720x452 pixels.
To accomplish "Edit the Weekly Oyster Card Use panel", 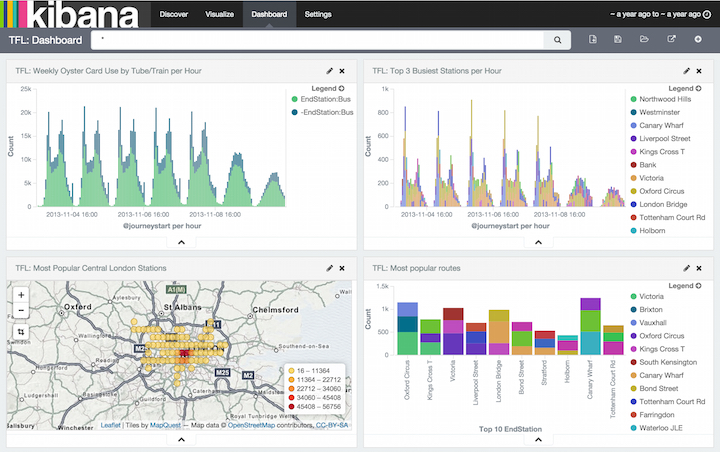I will tap(330, 71).
